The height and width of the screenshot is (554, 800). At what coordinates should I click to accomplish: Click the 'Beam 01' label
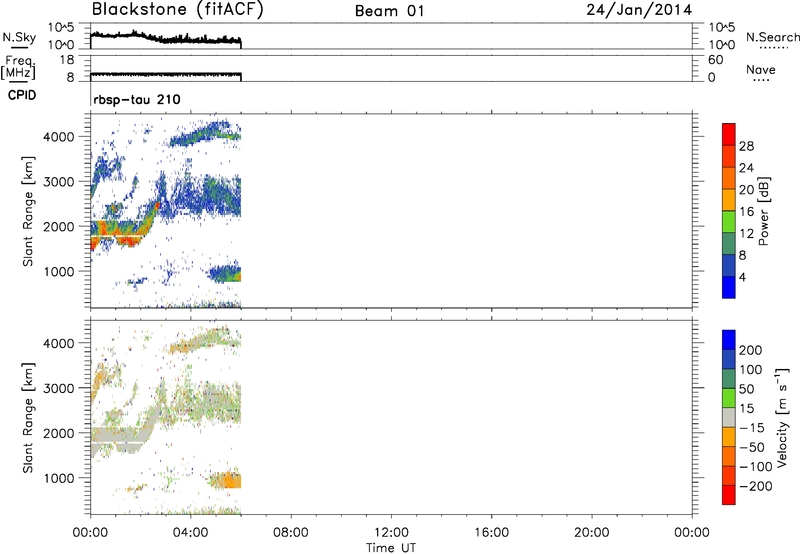[389, 11]
